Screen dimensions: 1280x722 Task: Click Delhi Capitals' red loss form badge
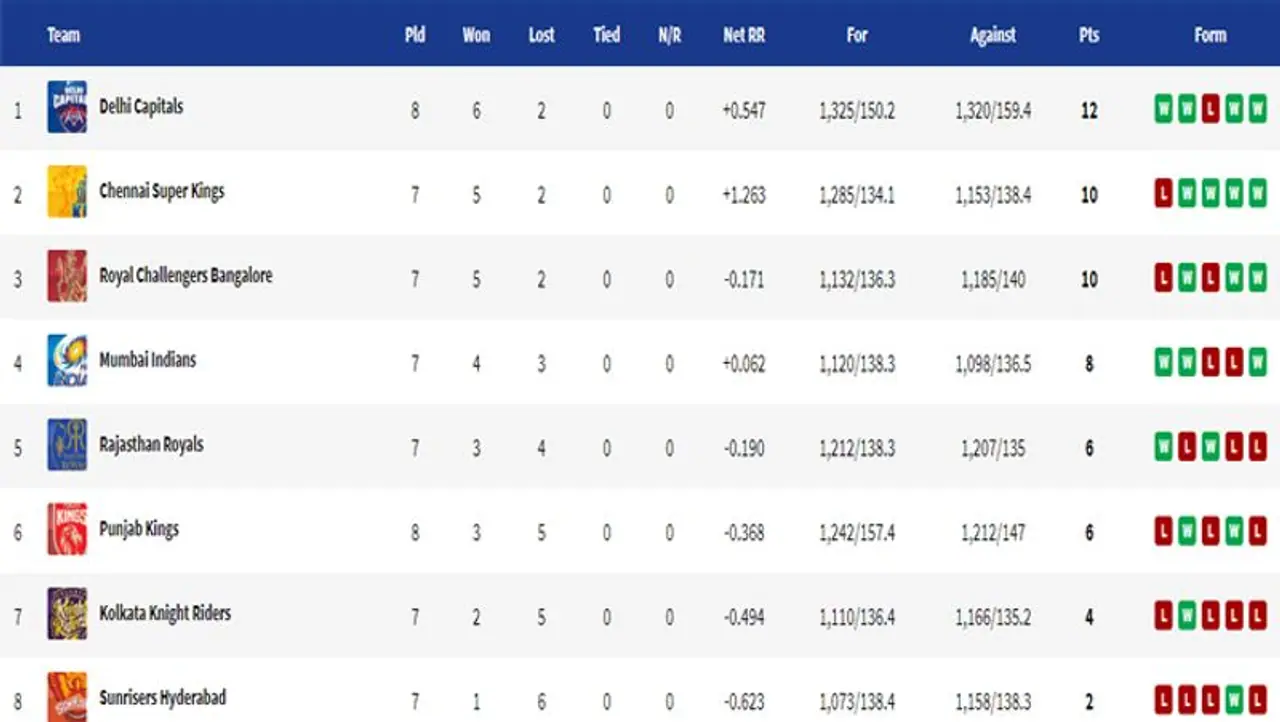tap(1210, 108)
